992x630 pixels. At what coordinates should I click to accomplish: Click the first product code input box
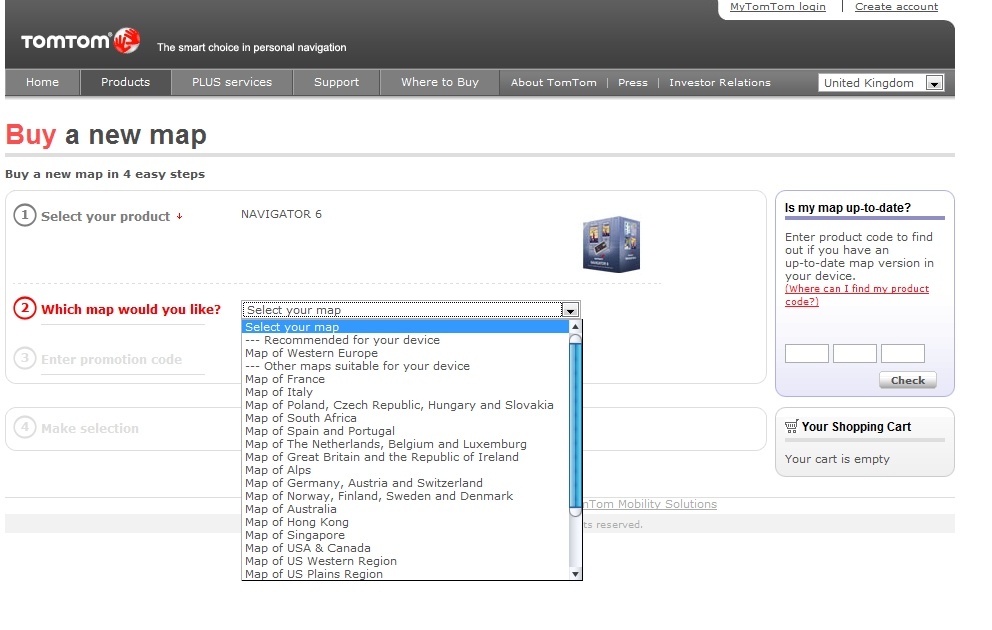click(807, 353)
